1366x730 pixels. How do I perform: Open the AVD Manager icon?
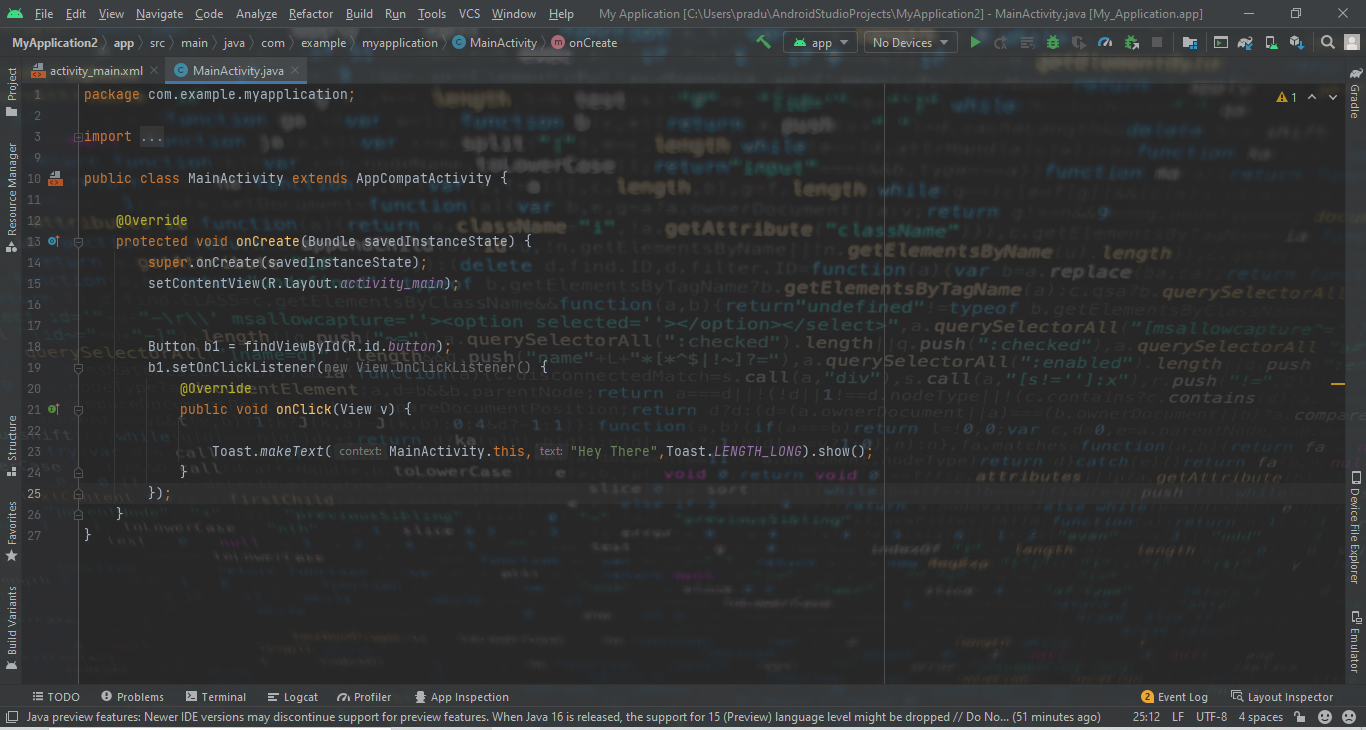pyautogui.click(x=1272, y=42)
